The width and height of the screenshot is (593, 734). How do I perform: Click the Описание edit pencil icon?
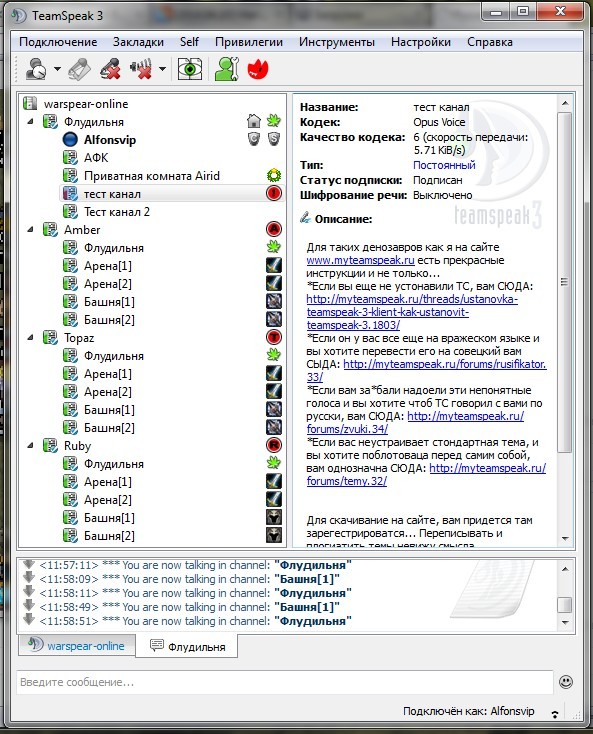tap(306, 218)
